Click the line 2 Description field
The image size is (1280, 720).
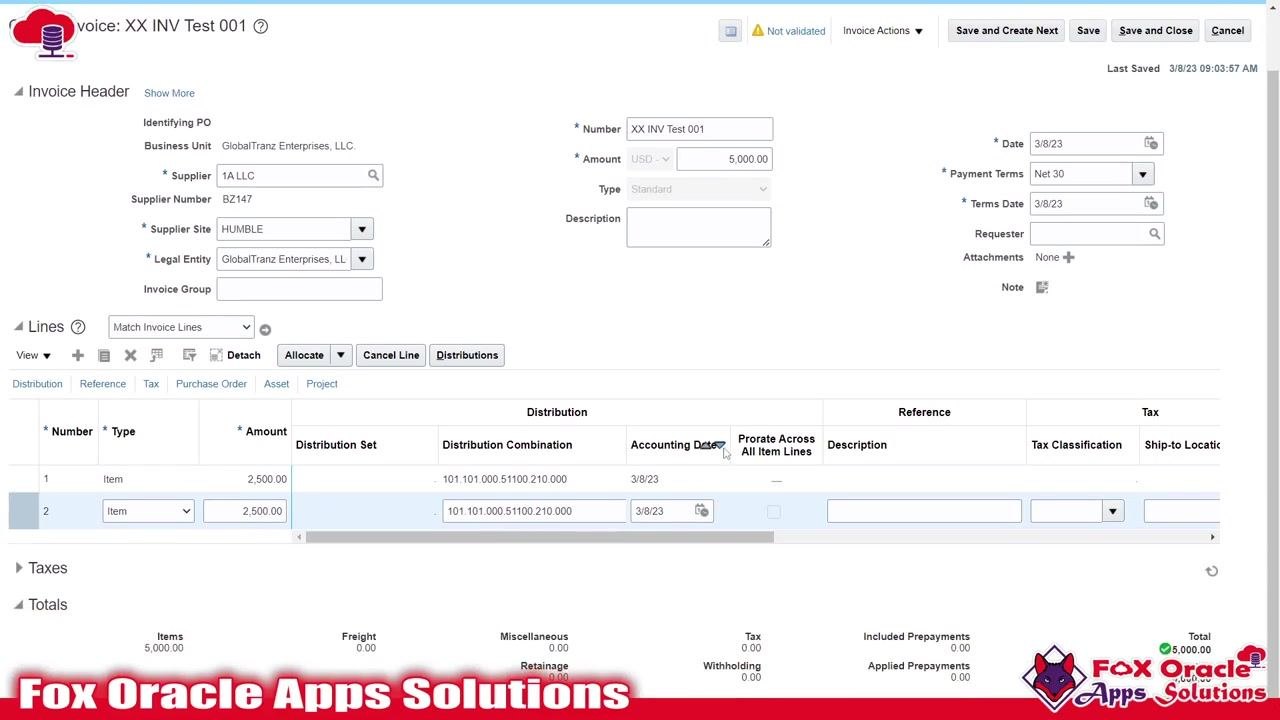tap(924, 512)
